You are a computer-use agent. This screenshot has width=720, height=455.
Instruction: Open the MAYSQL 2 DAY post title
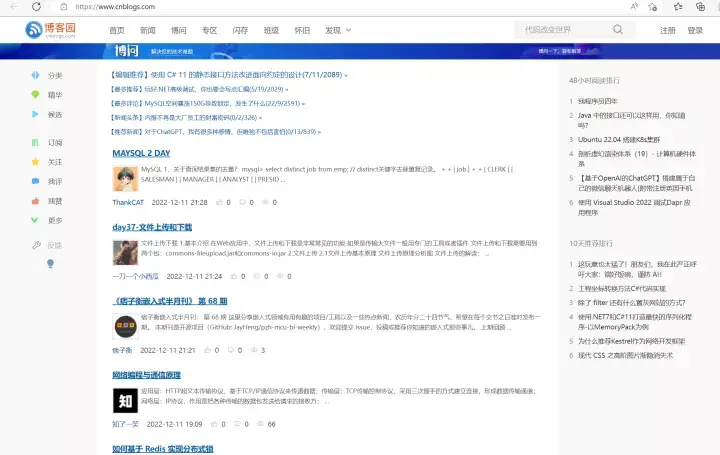pyautogui.click(x=141, y=153)
